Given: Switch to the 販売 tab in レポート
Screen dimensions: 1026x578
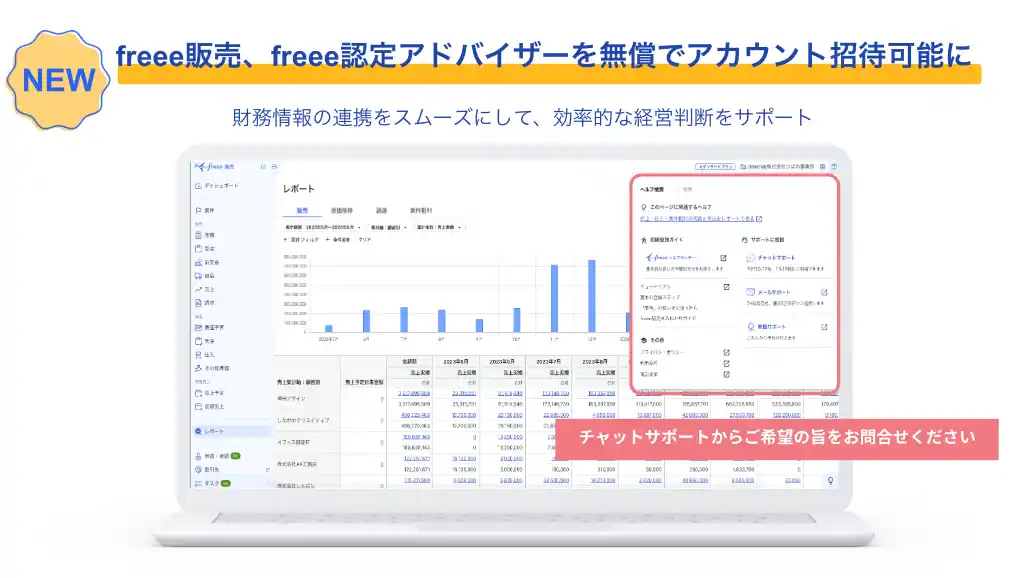Looking at the screenshot, I should [x=301, y=210].
